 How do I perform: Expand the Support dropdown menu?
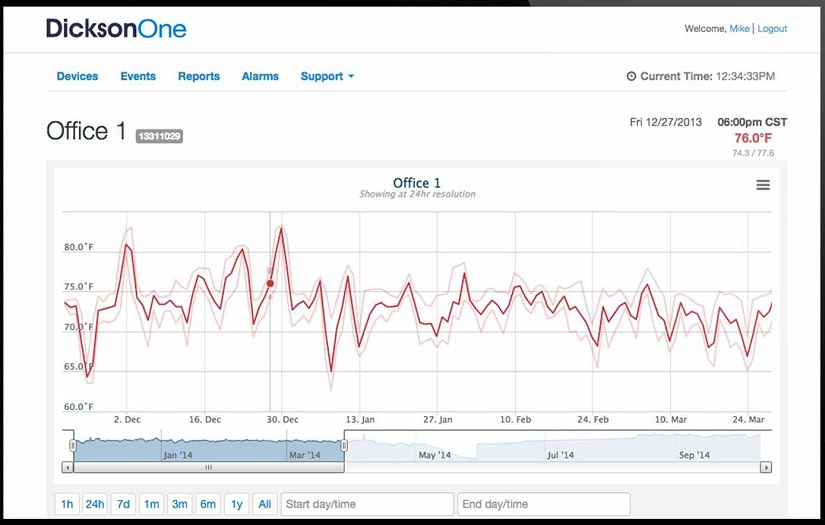pos(327,76)
